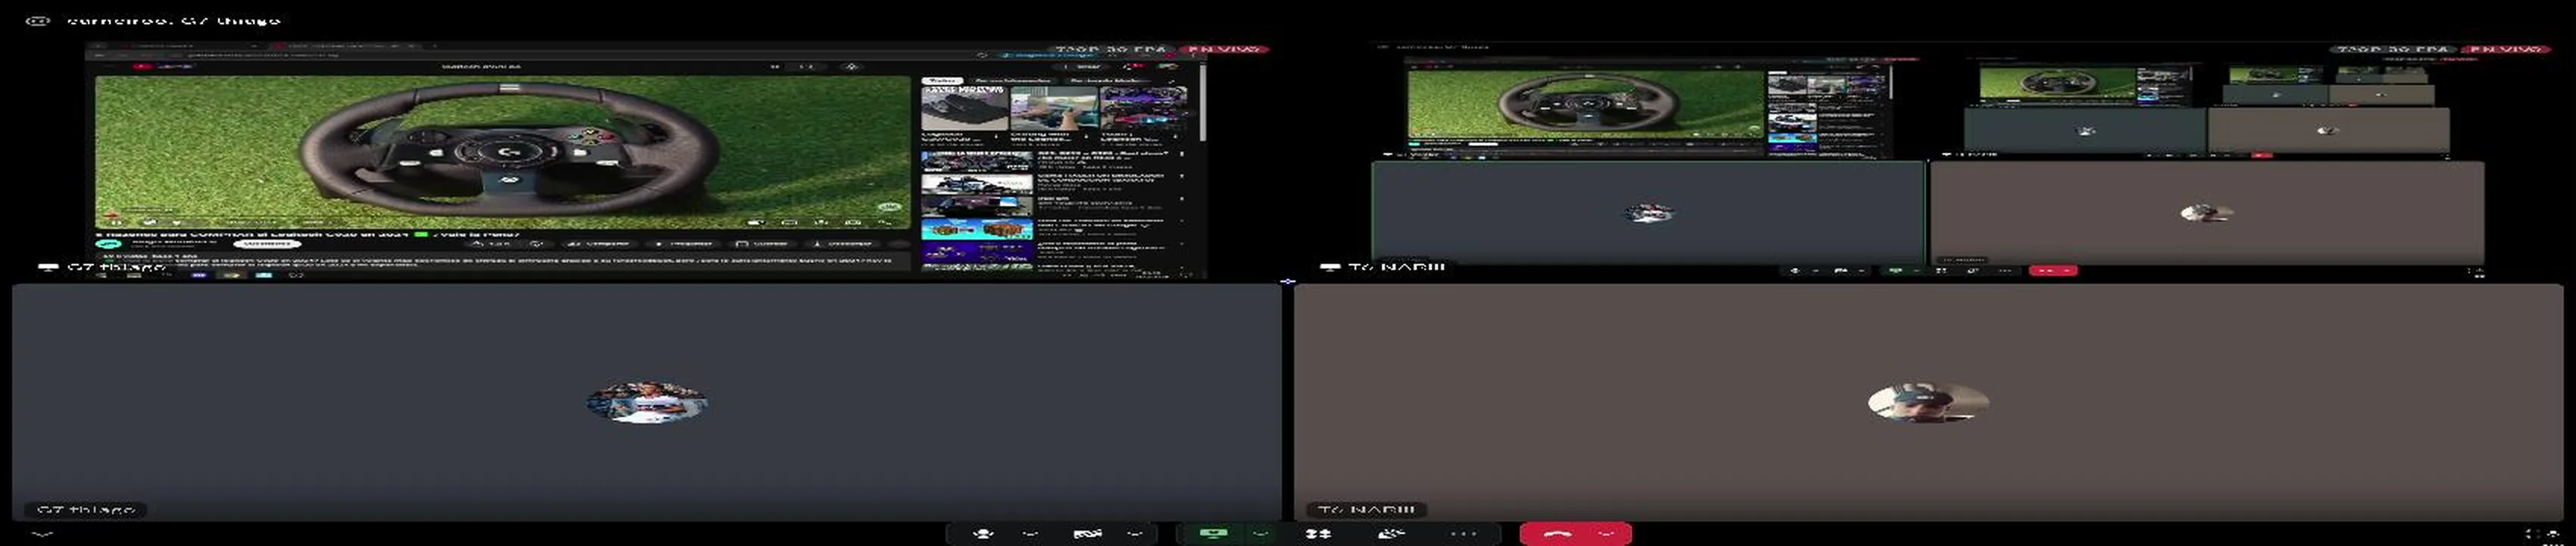Image resolution: width=2576 pixels, height=546 pixels.
Task: Select T7 NABIIL's avatar tile
Action: click(x=1930, y=402)
